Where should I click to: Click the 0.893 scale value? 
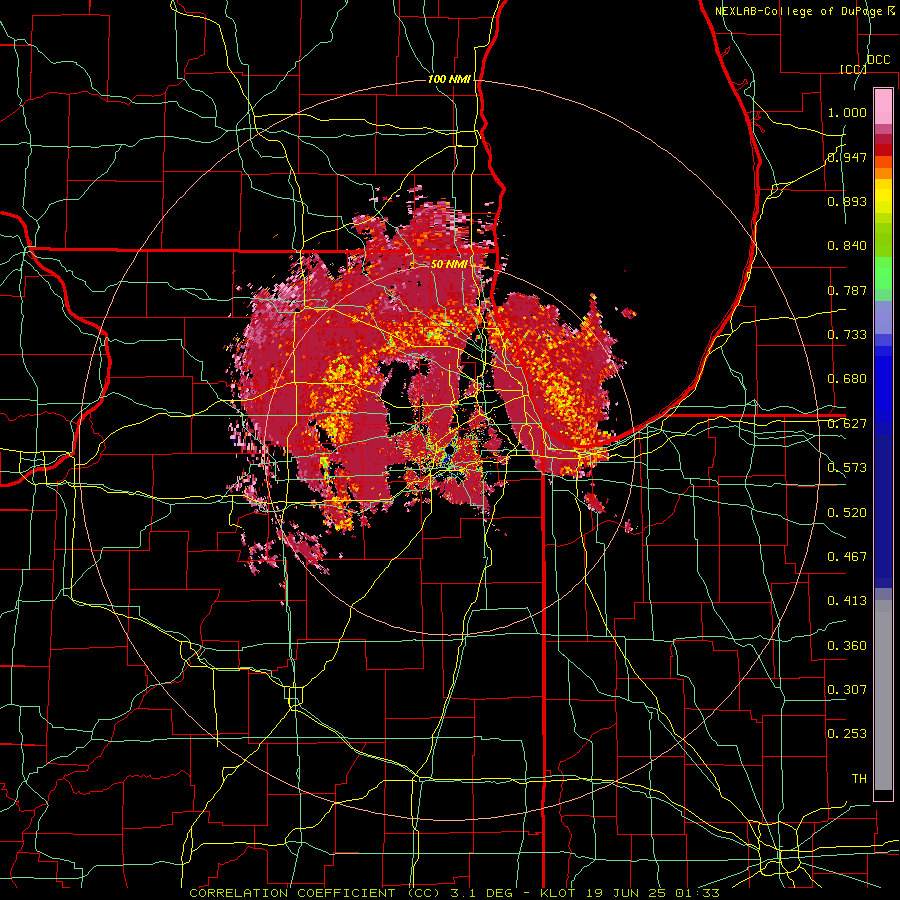click(x=847, y=201)
